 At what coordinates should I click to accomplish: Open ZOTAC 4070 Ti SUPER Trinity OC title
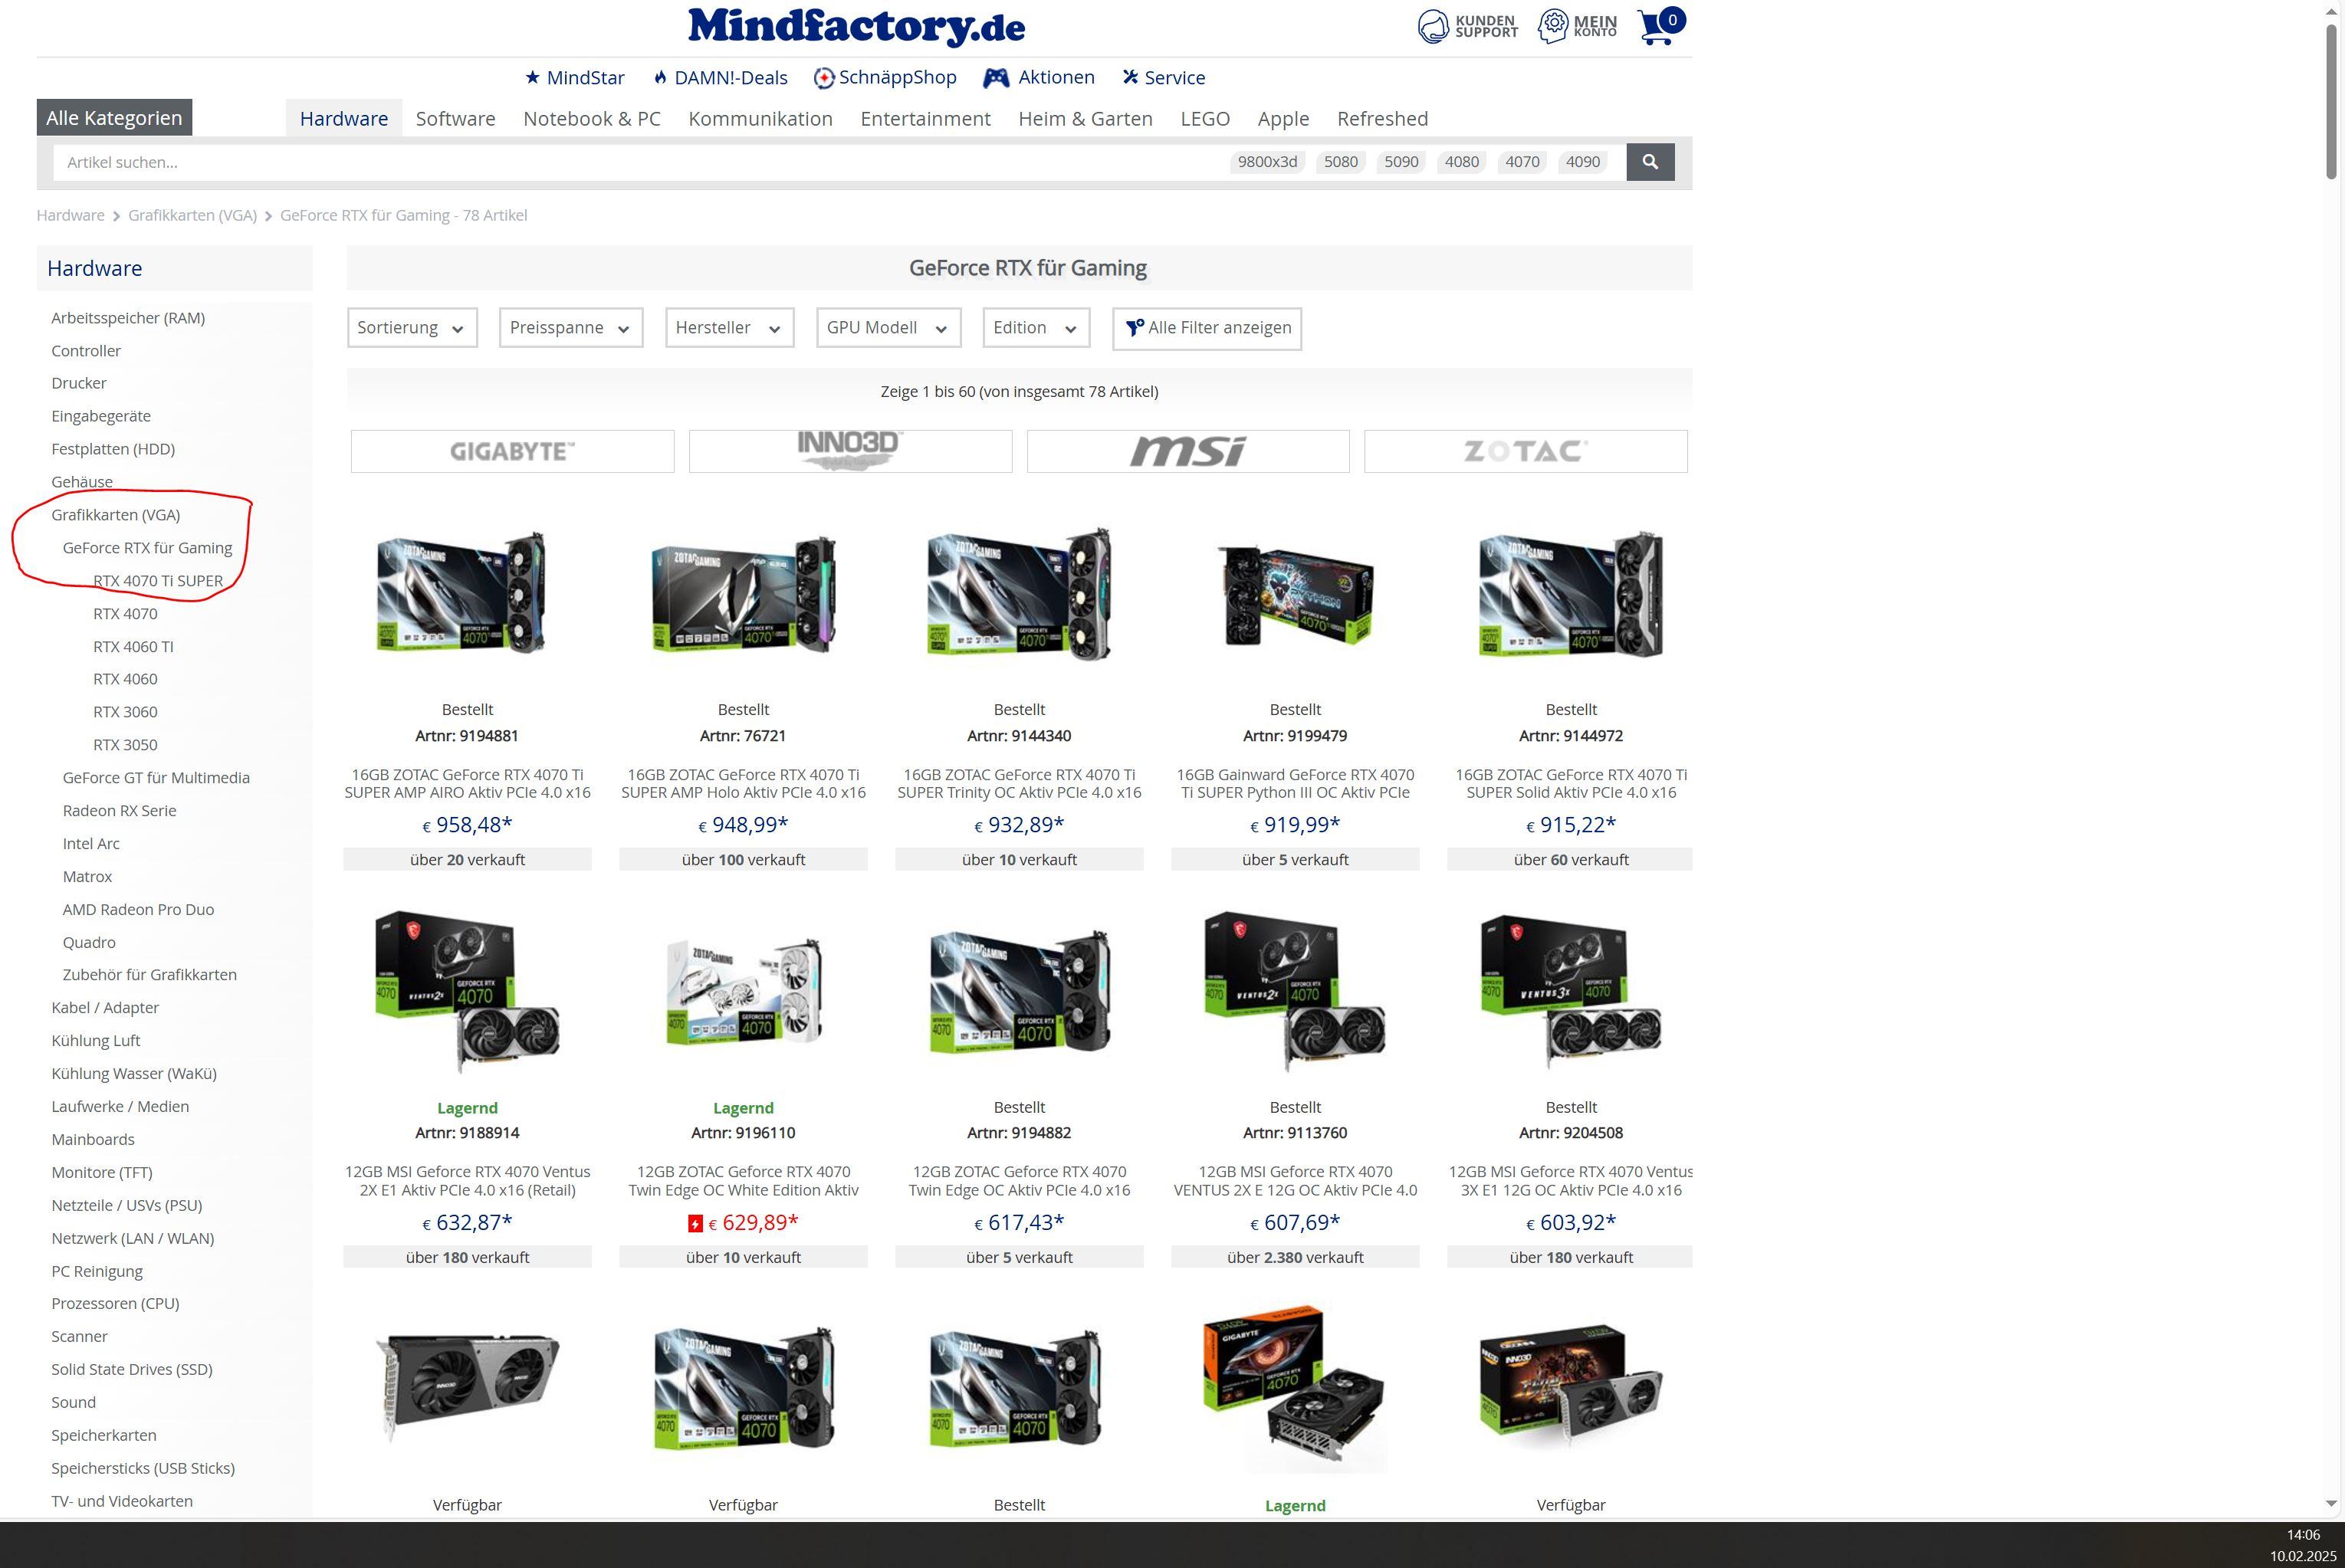[1019, 784]
